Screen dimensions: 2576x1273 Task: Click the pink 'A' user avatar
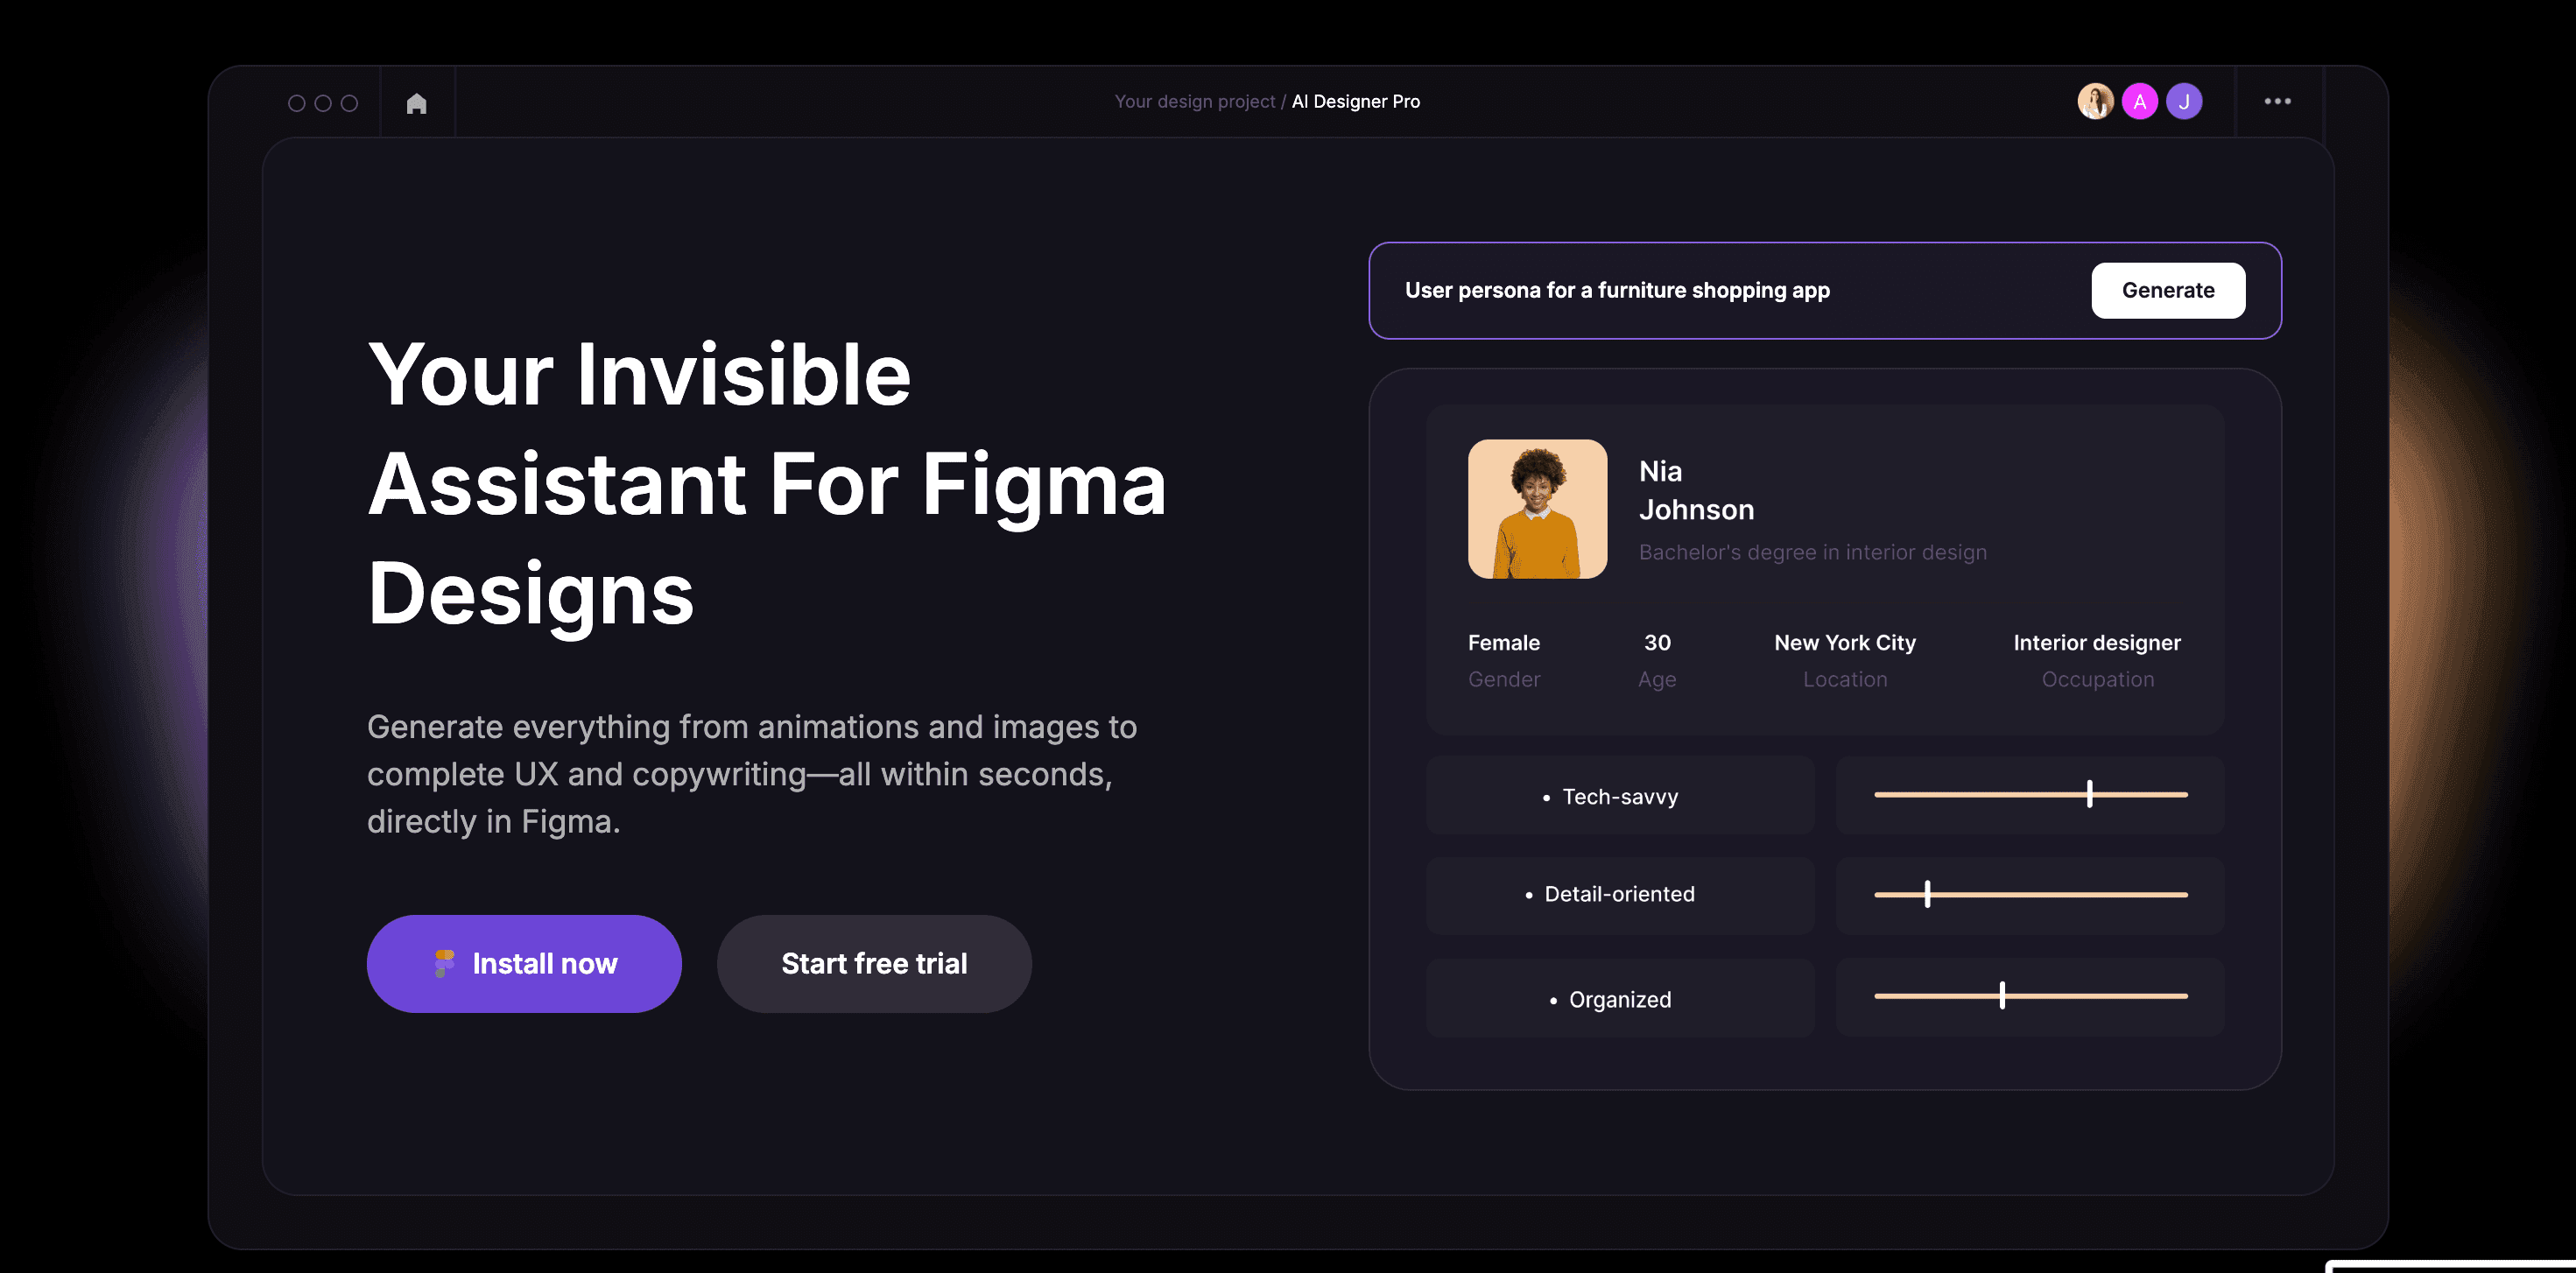click(2139, 101)
